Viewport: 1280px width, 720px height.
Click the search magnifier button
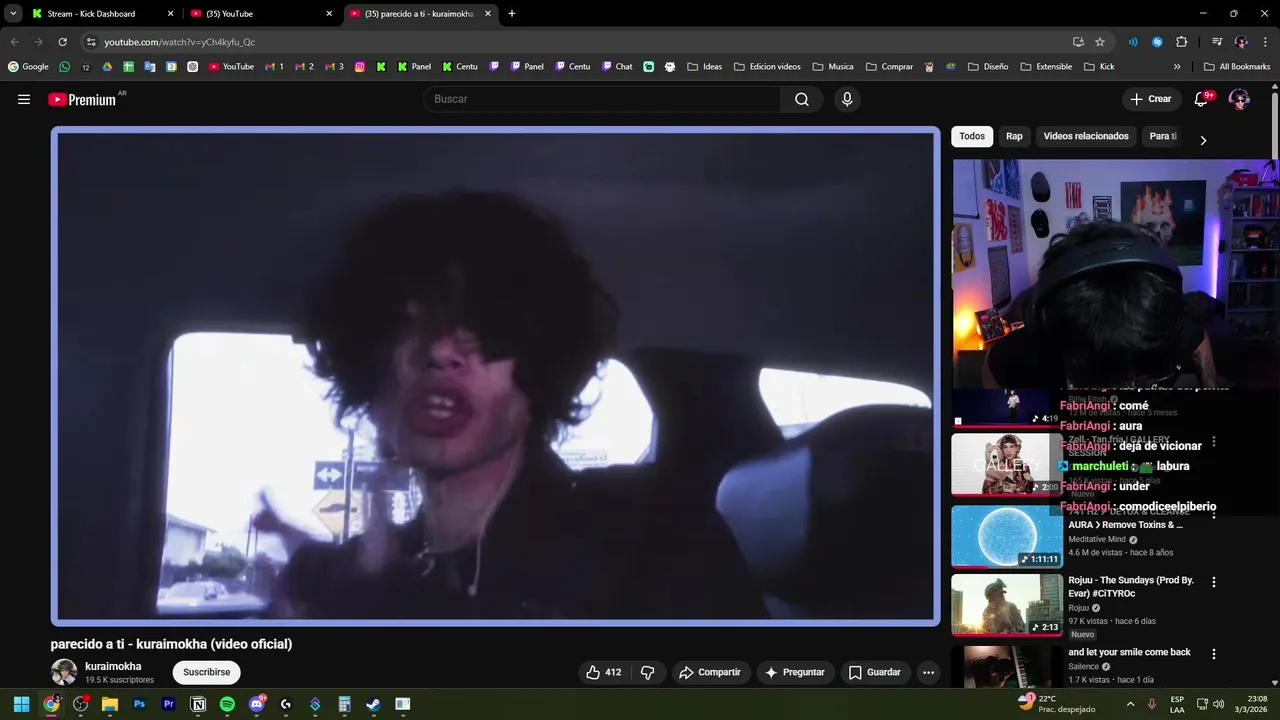coord(802,99)
